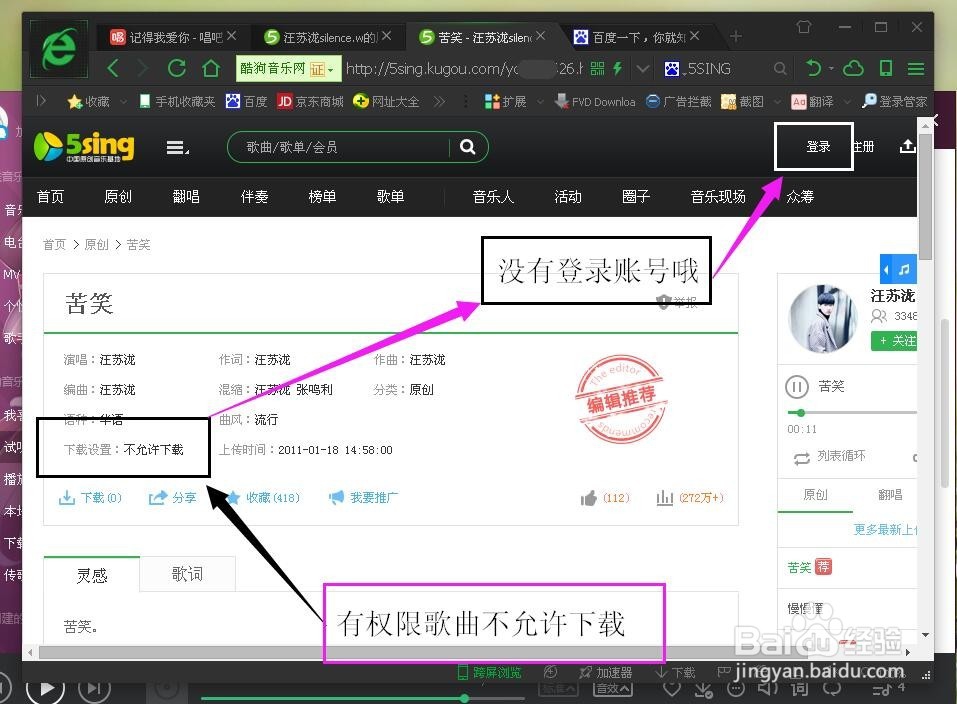Click the play count chart icon 272万+
The height and width of the screenshot is (704, 957).
point(665,498)
